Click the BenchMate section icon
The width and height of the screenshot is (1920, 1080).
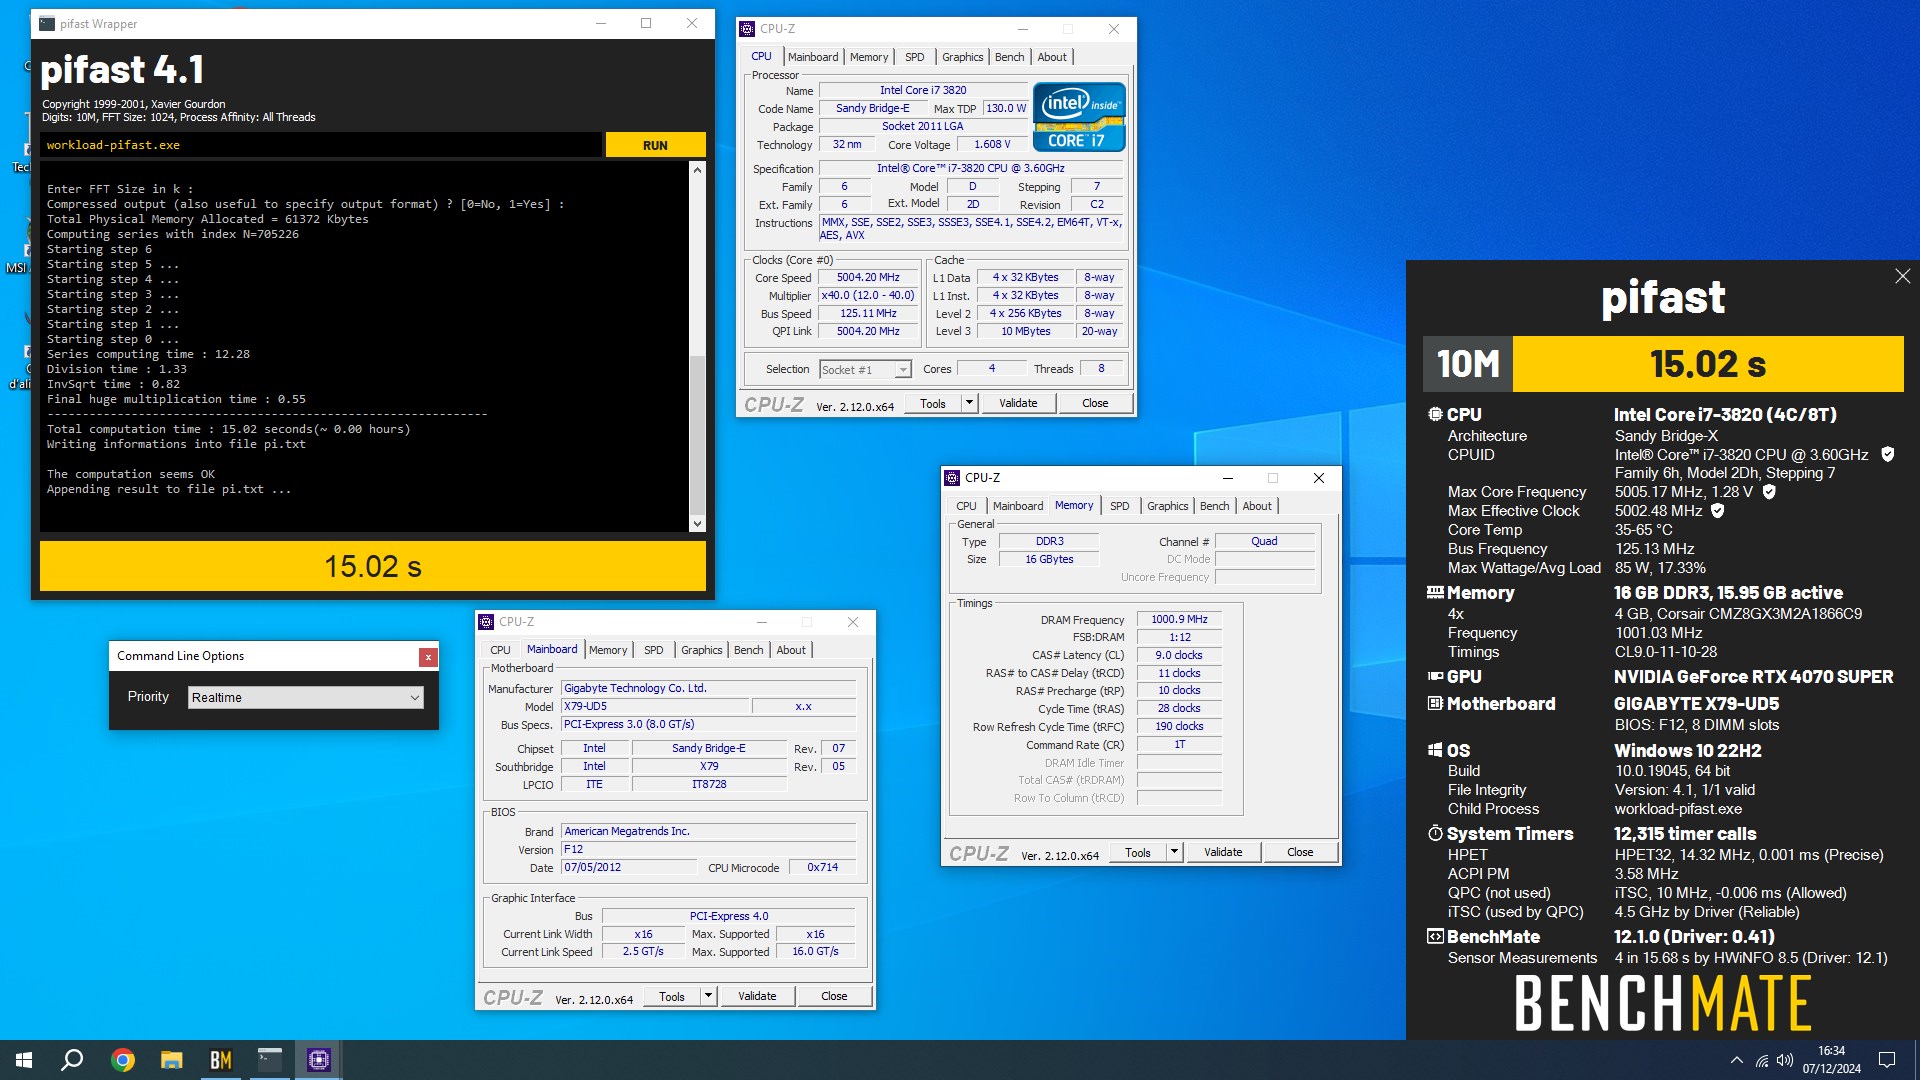pyautogui.click(x=1435, y=936)
